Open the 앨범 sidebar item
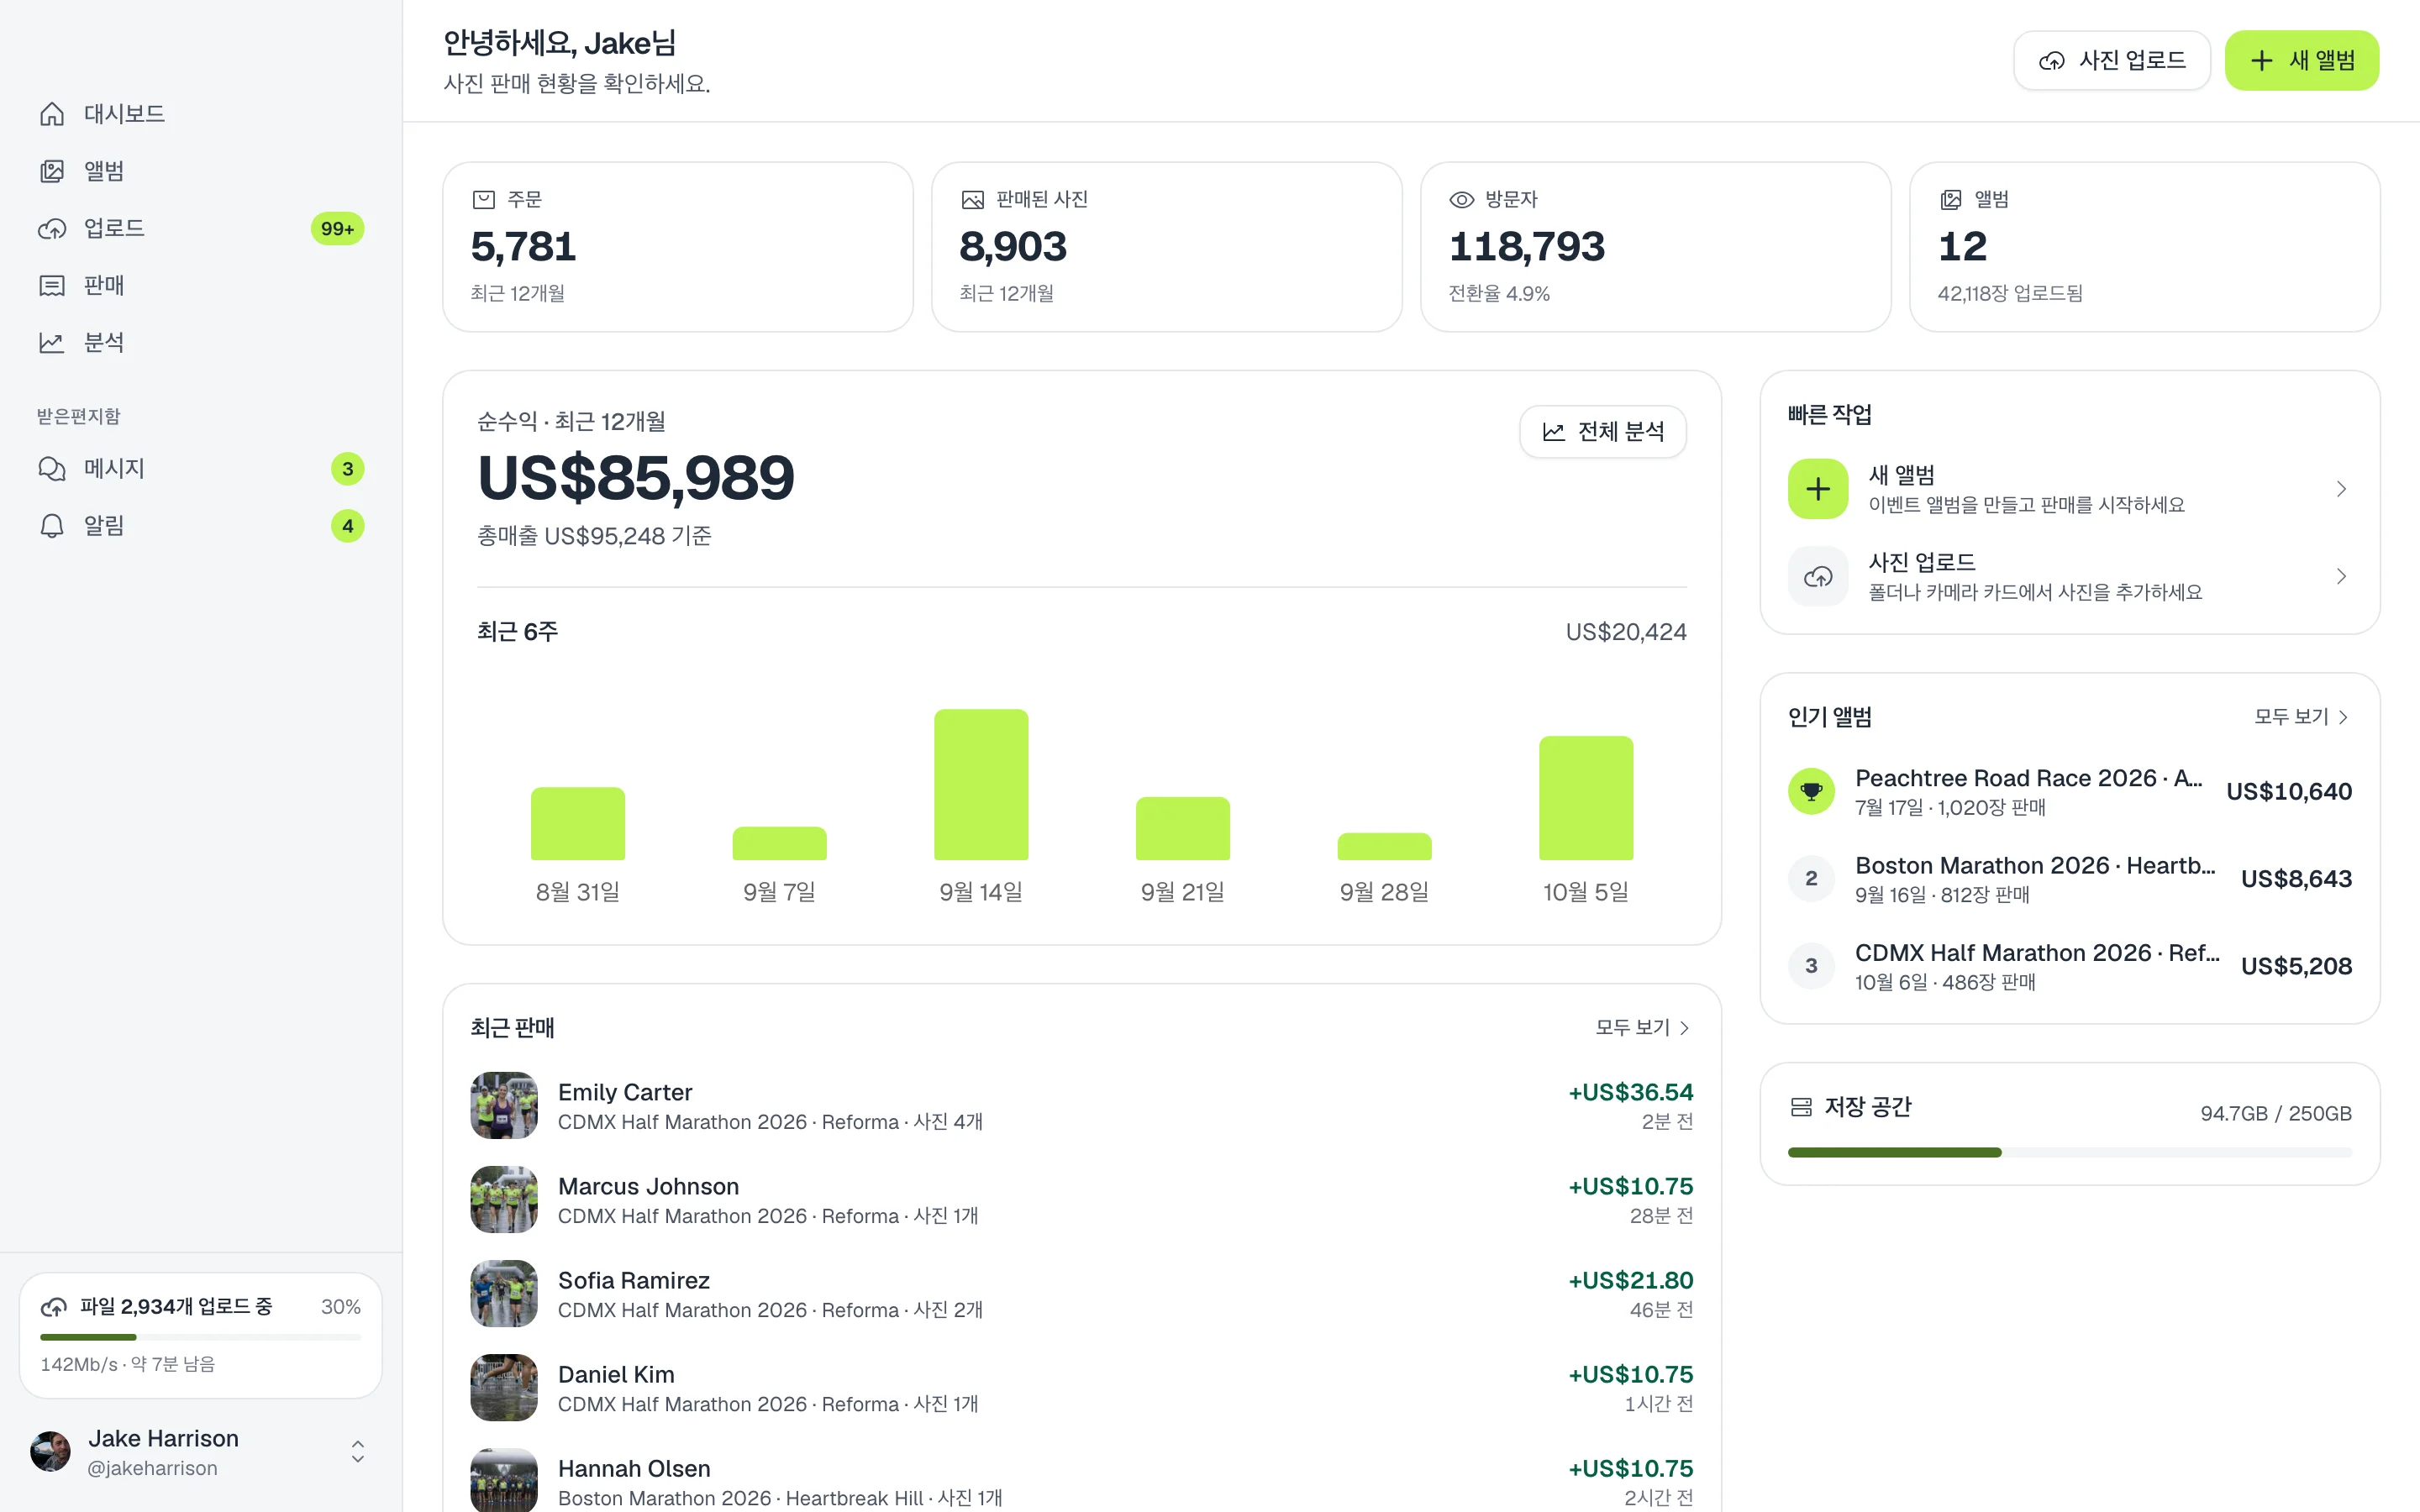This screenshot has height=1512, width=2420. point(200,171)
